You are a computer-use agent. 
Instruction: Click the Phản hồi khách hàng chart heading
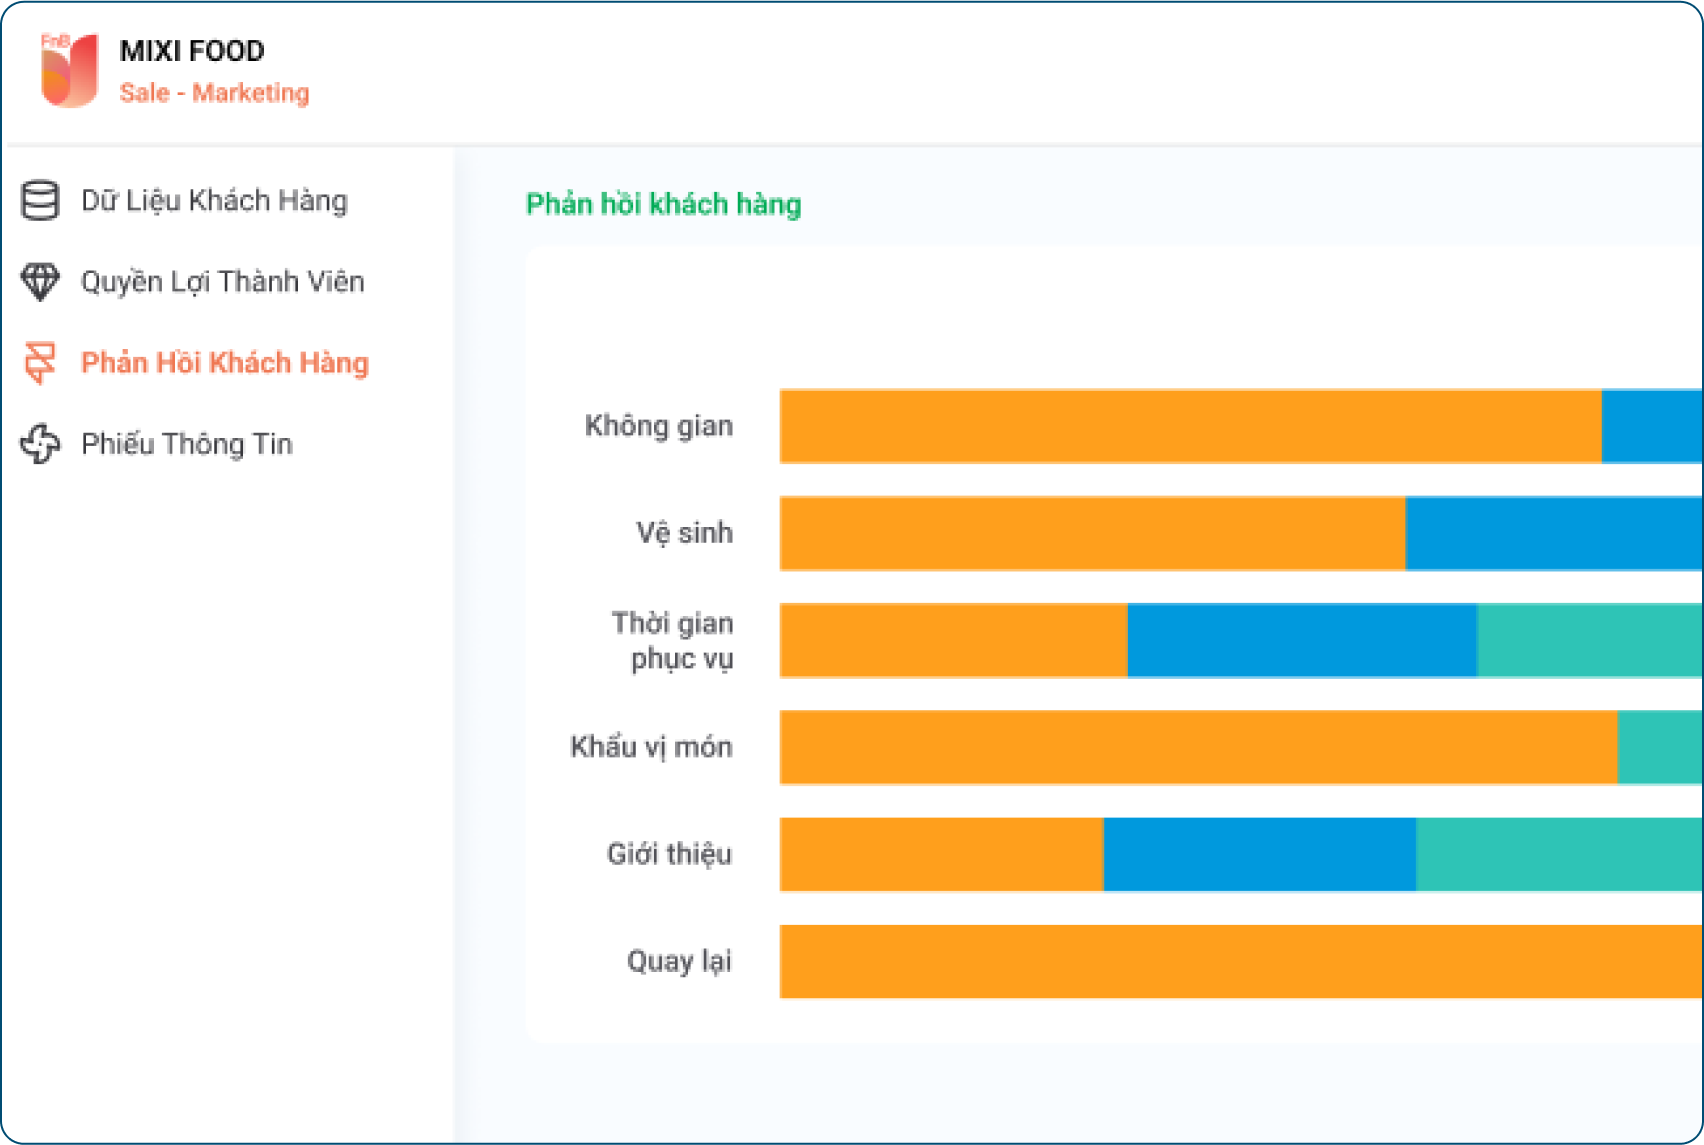[664, 204]
